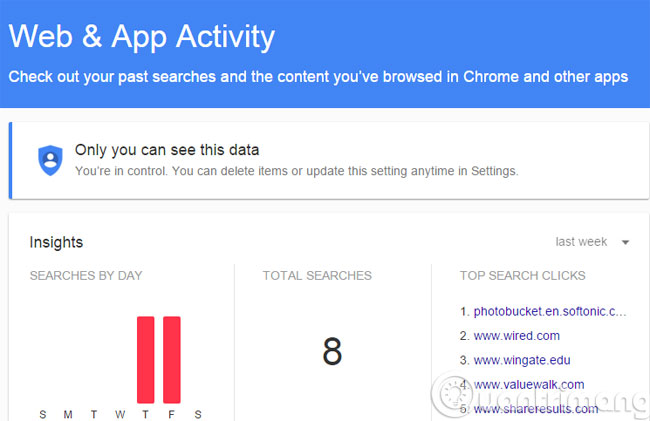Open the www.wired.com link

pyautogui.click(x=516, y=336)
